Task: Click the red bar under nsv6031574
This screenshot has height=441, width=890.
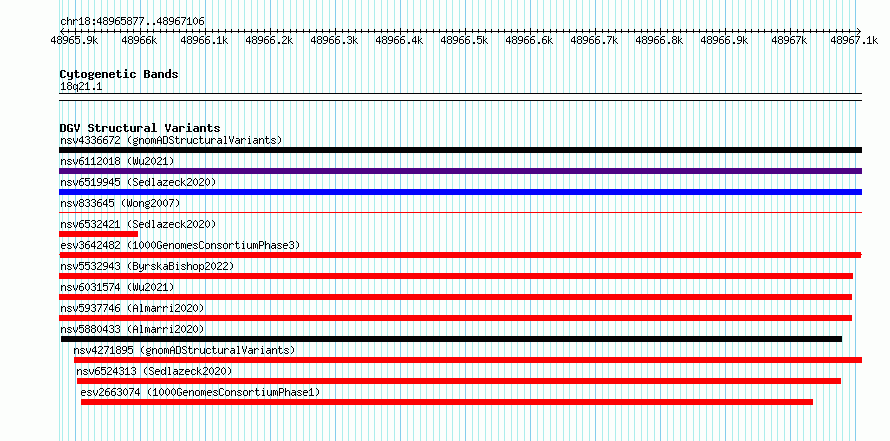Action: (x=455, y=297)
